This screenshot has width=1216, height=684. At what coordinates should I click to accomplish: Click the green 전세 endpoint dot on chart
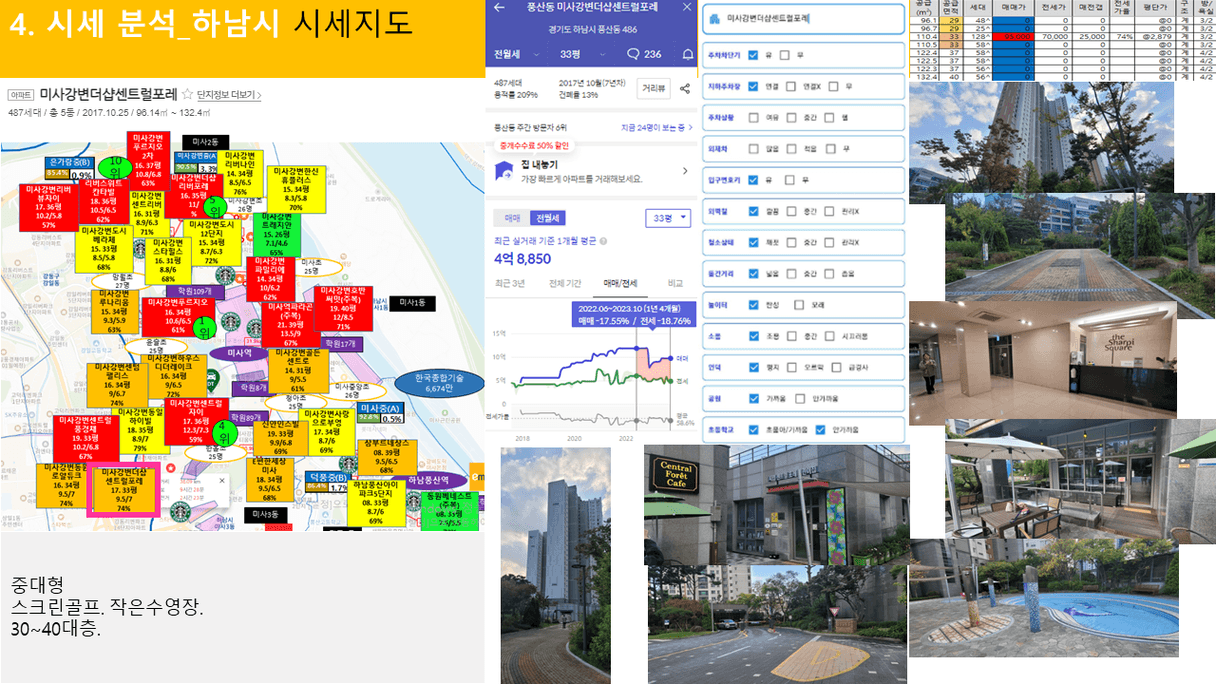[670, 380]
